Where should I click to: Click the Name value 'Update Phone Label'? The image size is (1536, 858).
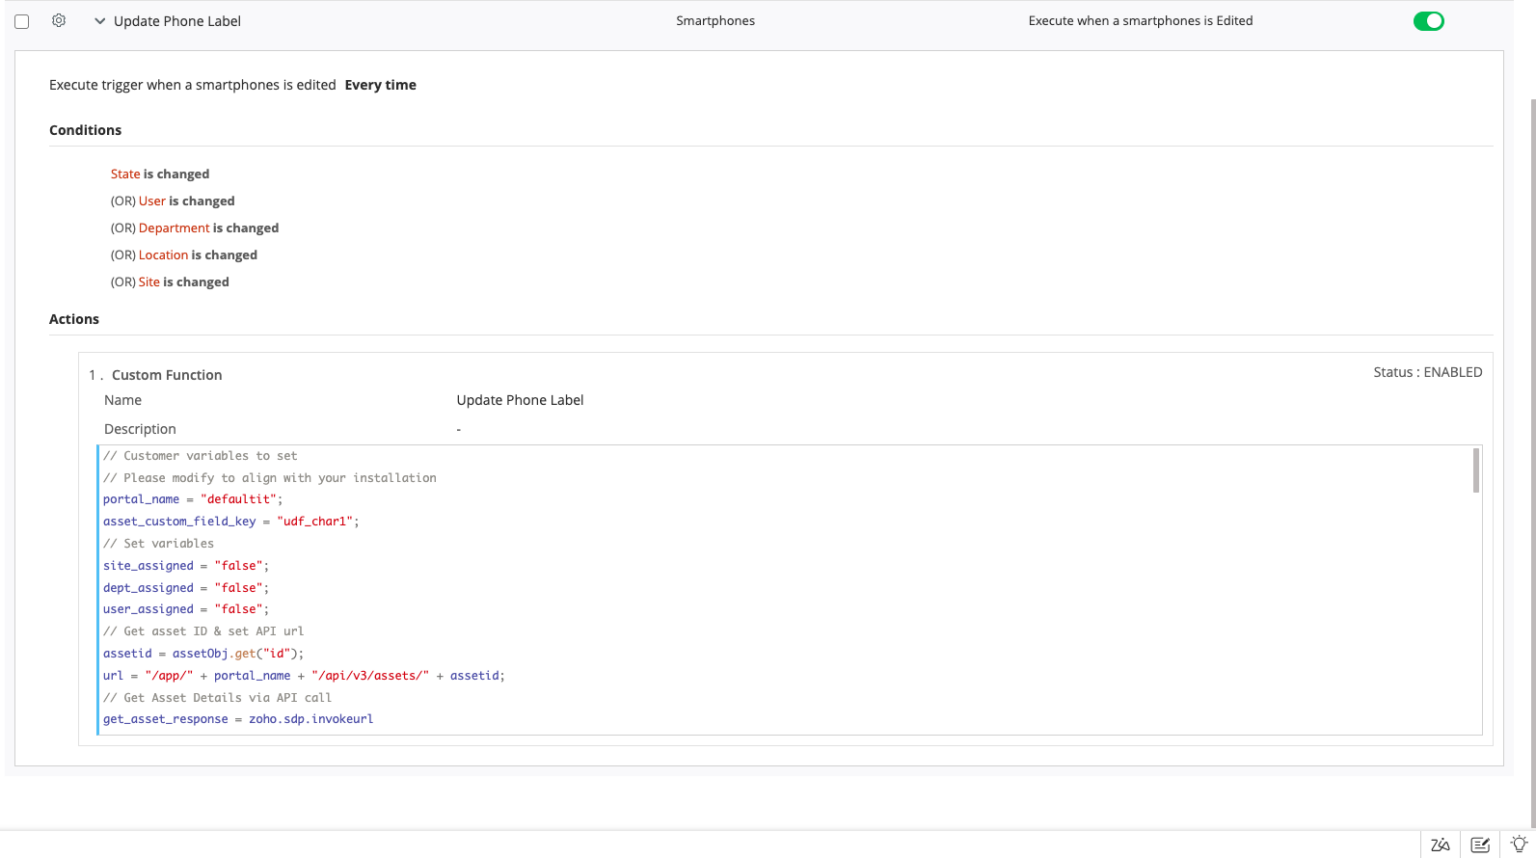click(520, 400)
